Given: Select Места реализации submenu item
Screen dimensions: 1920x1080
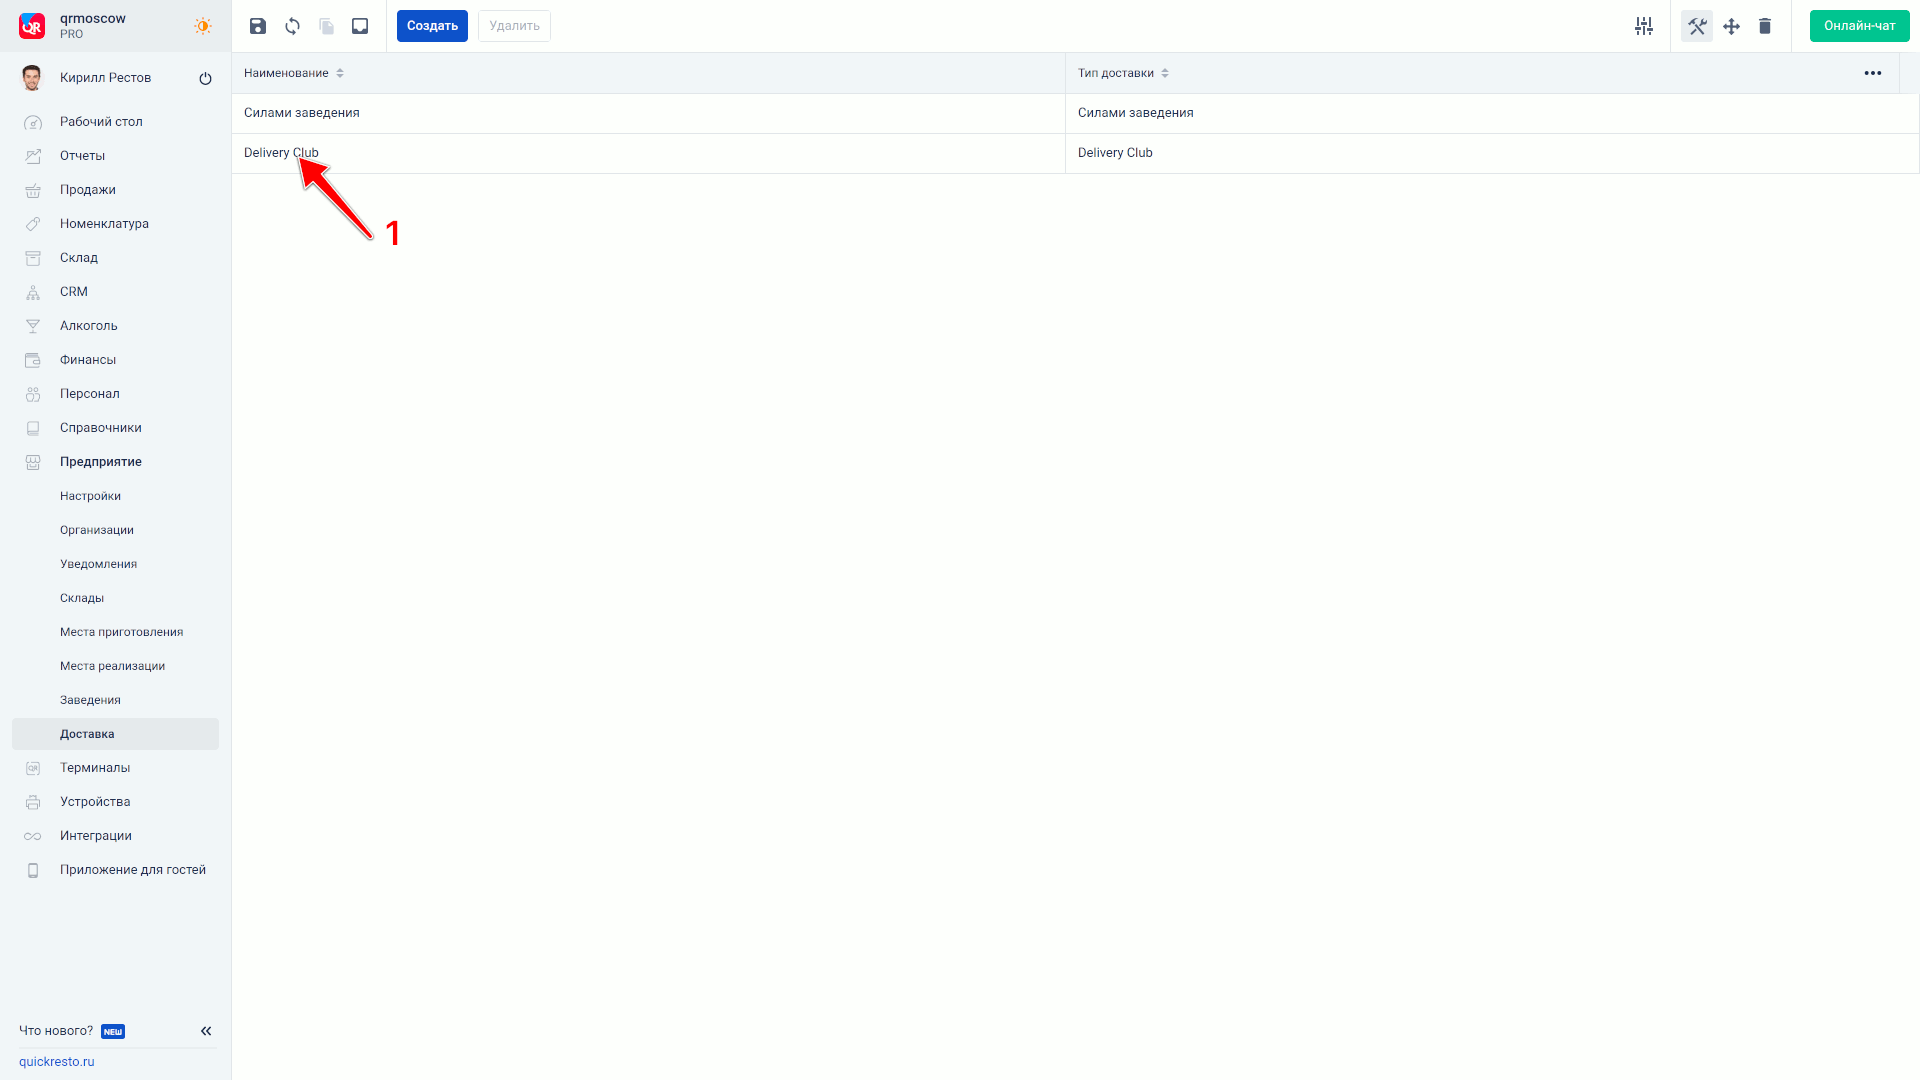Looking at the screenshot, I should pos(112,666).
